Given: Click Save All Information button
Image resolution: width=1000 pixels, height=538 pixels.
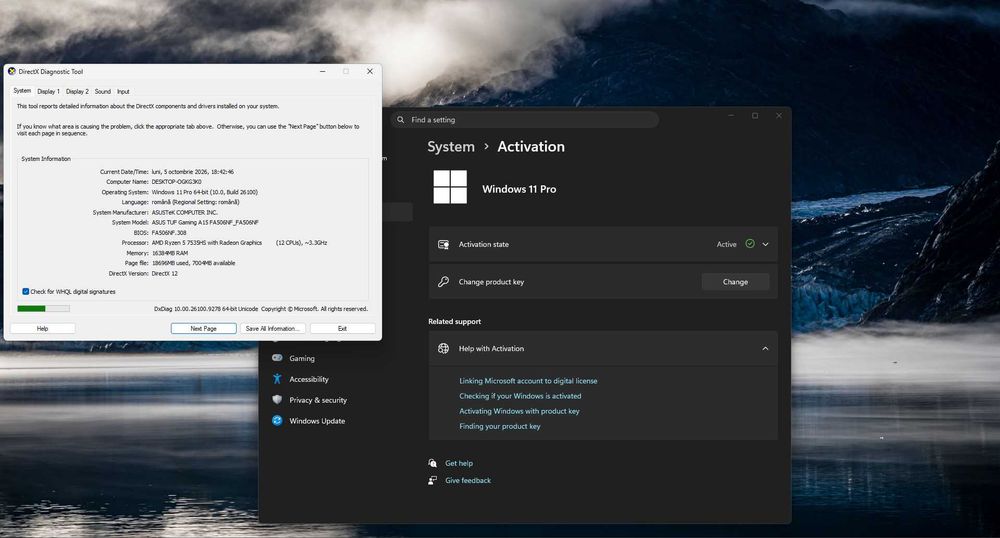Looking at the screenshot, I should [273, 328].
